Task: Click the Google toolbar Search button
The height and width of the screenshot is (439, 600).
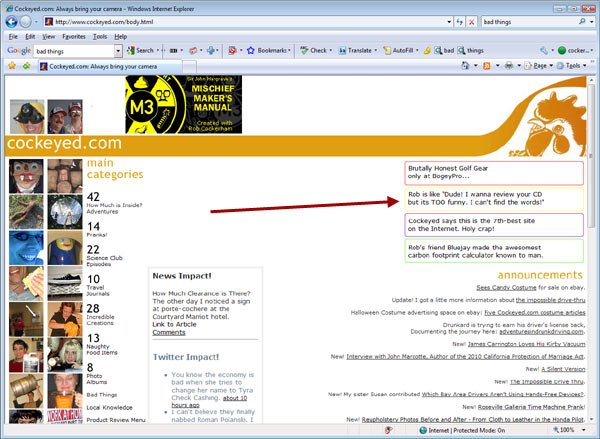Action: pos(140,50)
